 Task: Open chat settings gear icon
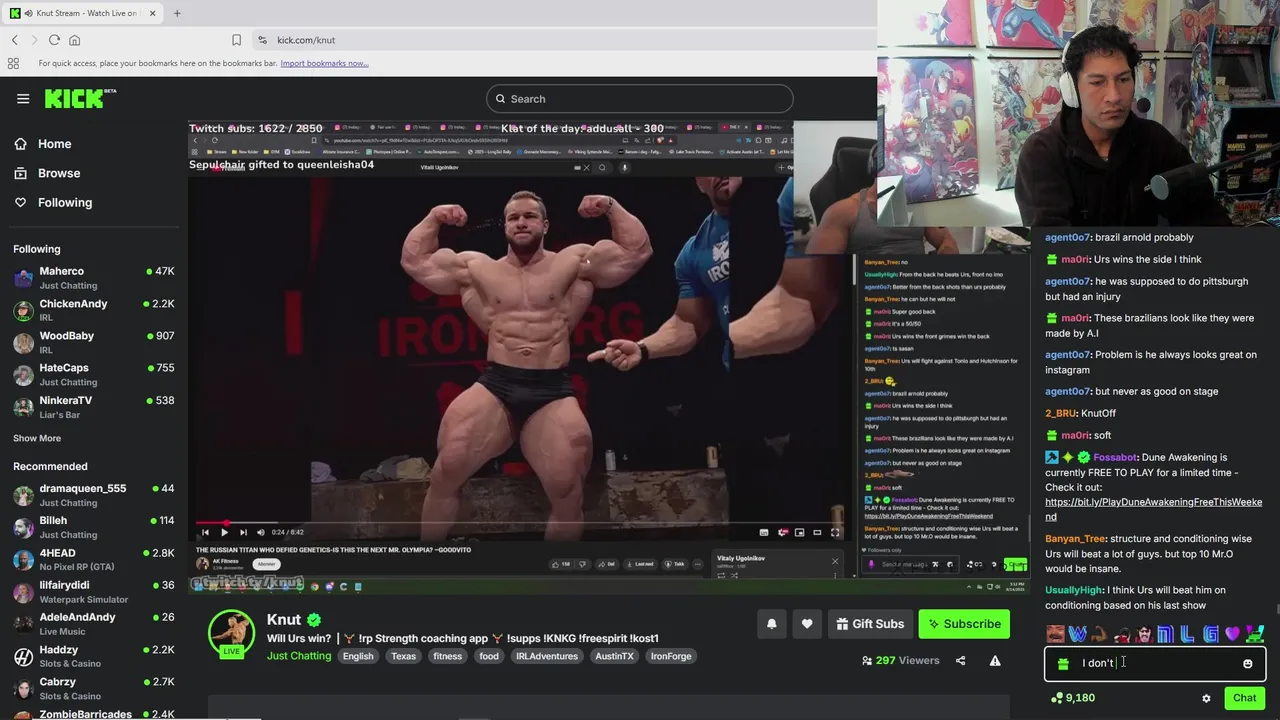pyautogui.click(x=1206, y=698)
